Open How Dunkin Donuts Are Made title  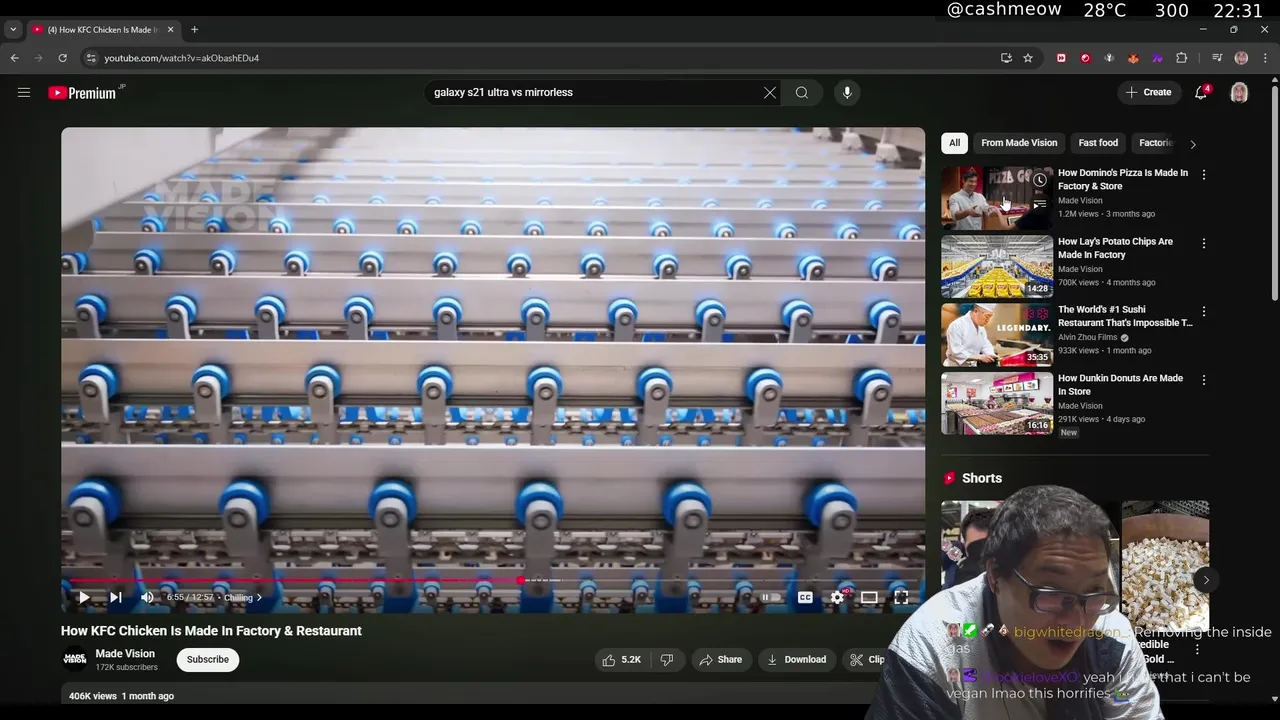click(x=1120, y=385)
